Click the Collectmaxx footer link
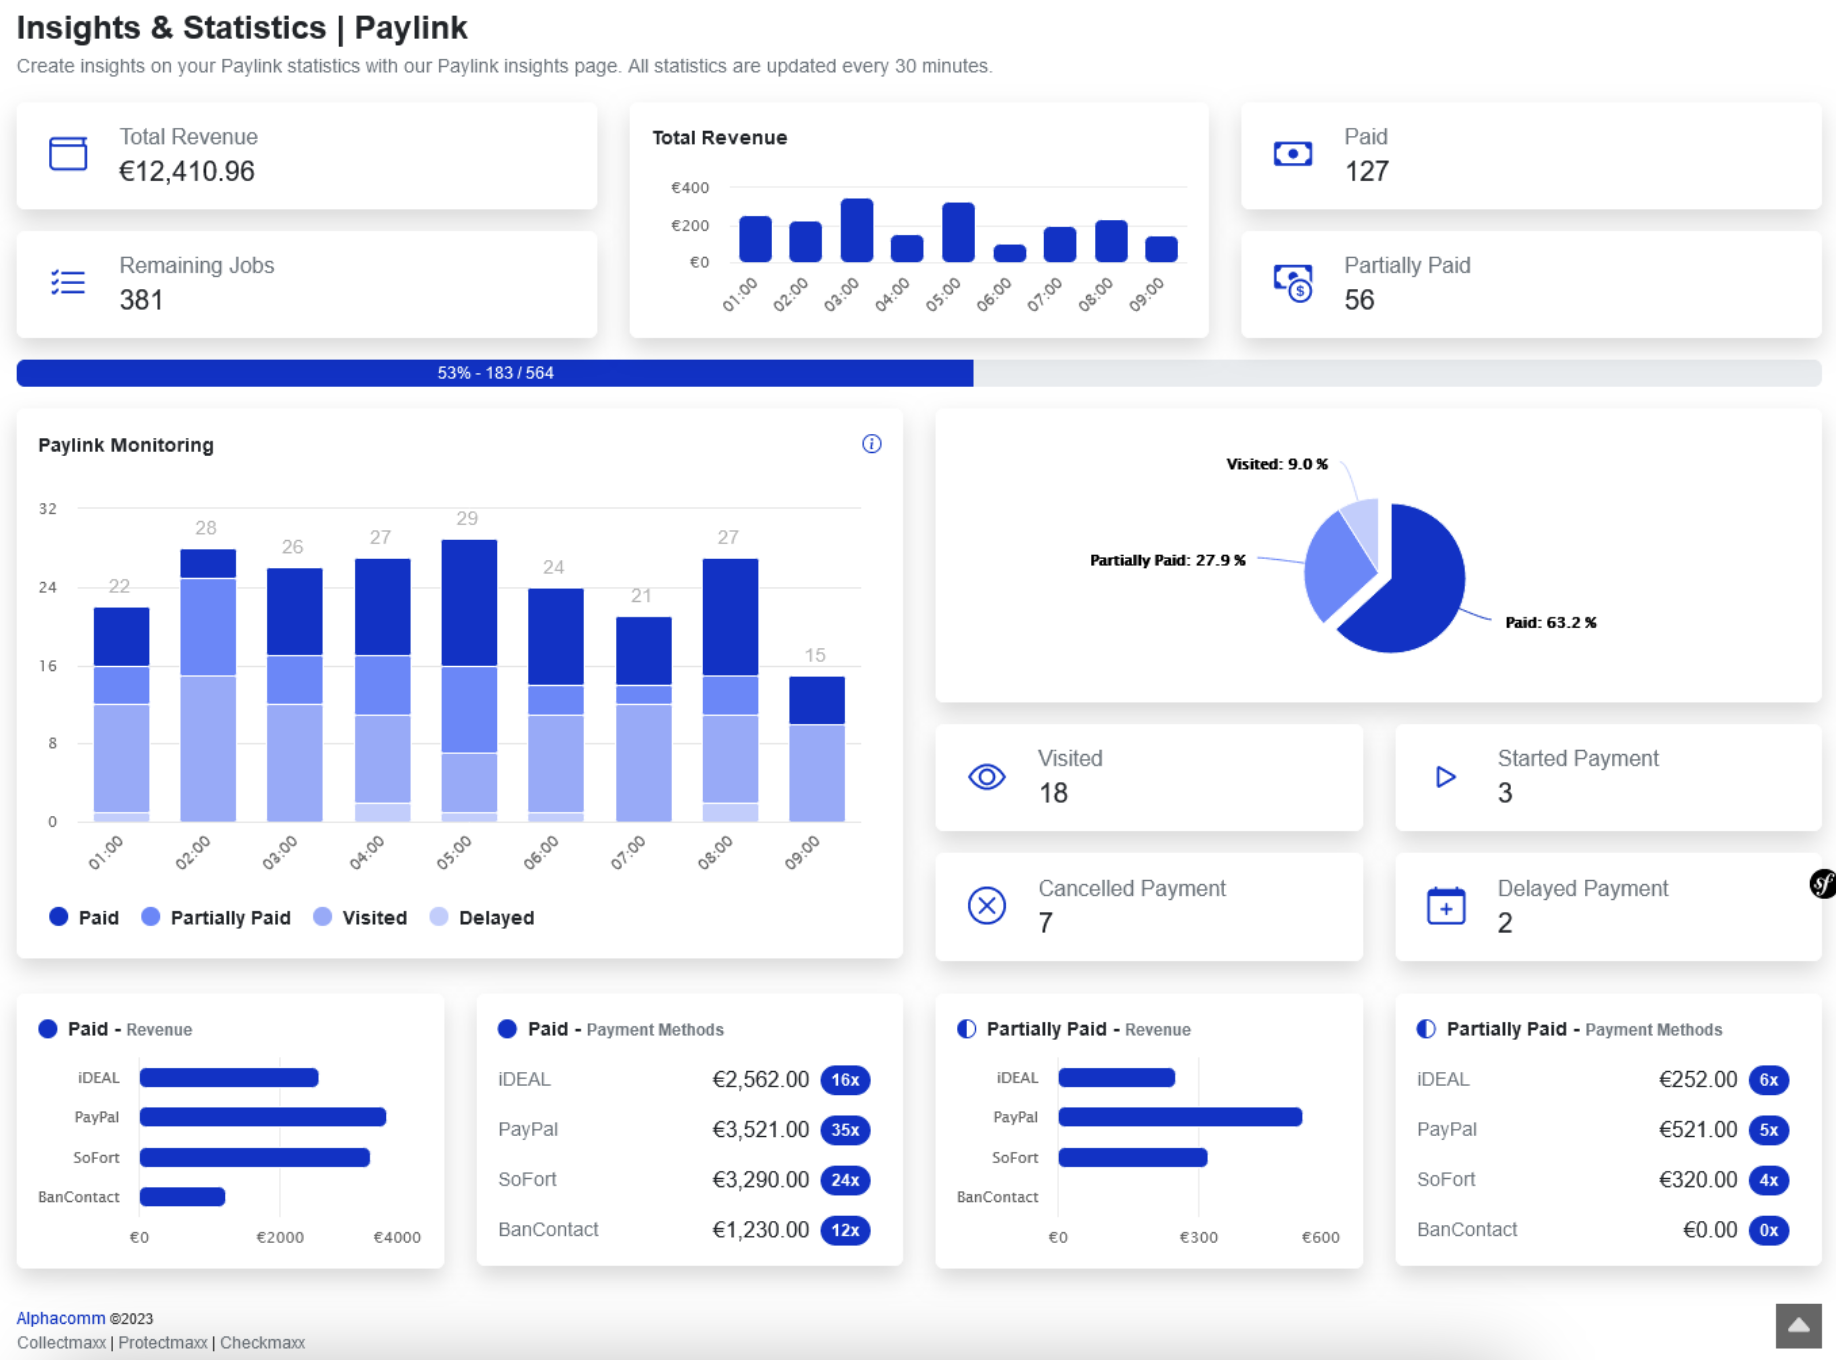 click(61, 1342)
